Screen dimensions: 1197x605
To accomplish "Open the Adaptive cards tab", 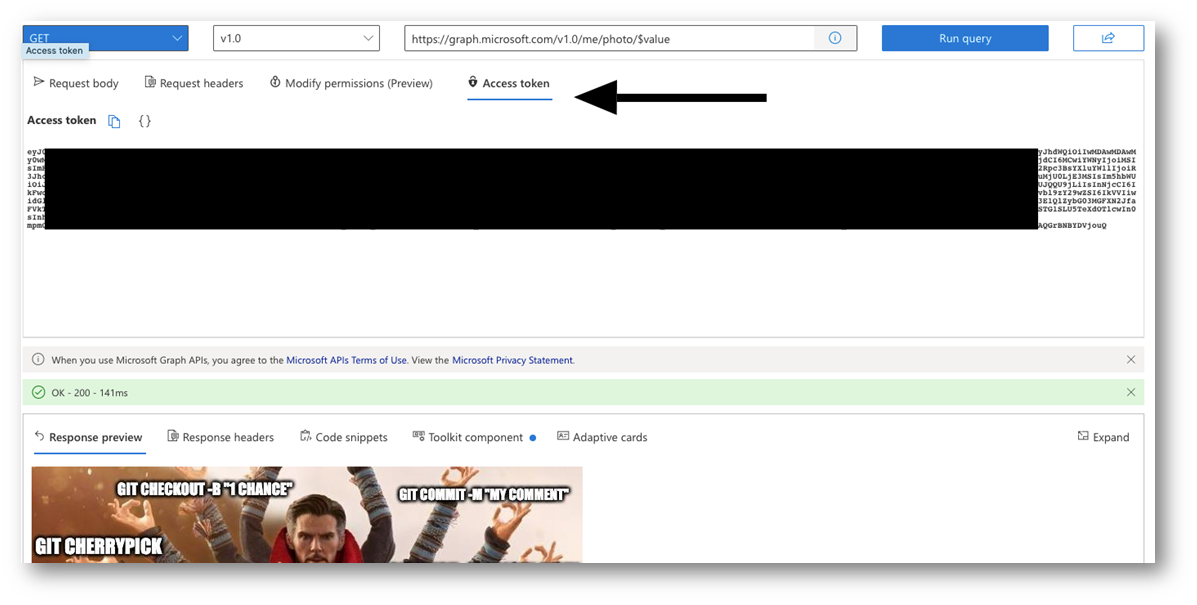I will point(602,437).
